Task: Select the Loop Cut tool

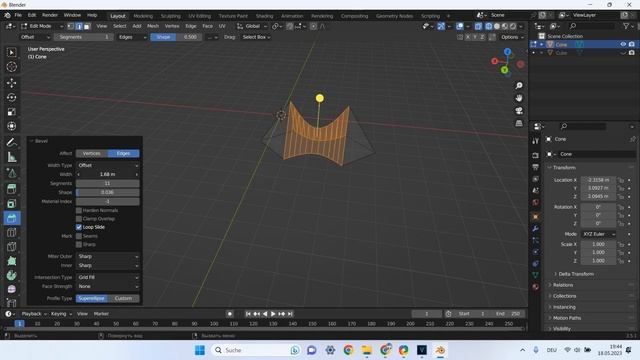Action: (x=11, y=233)
